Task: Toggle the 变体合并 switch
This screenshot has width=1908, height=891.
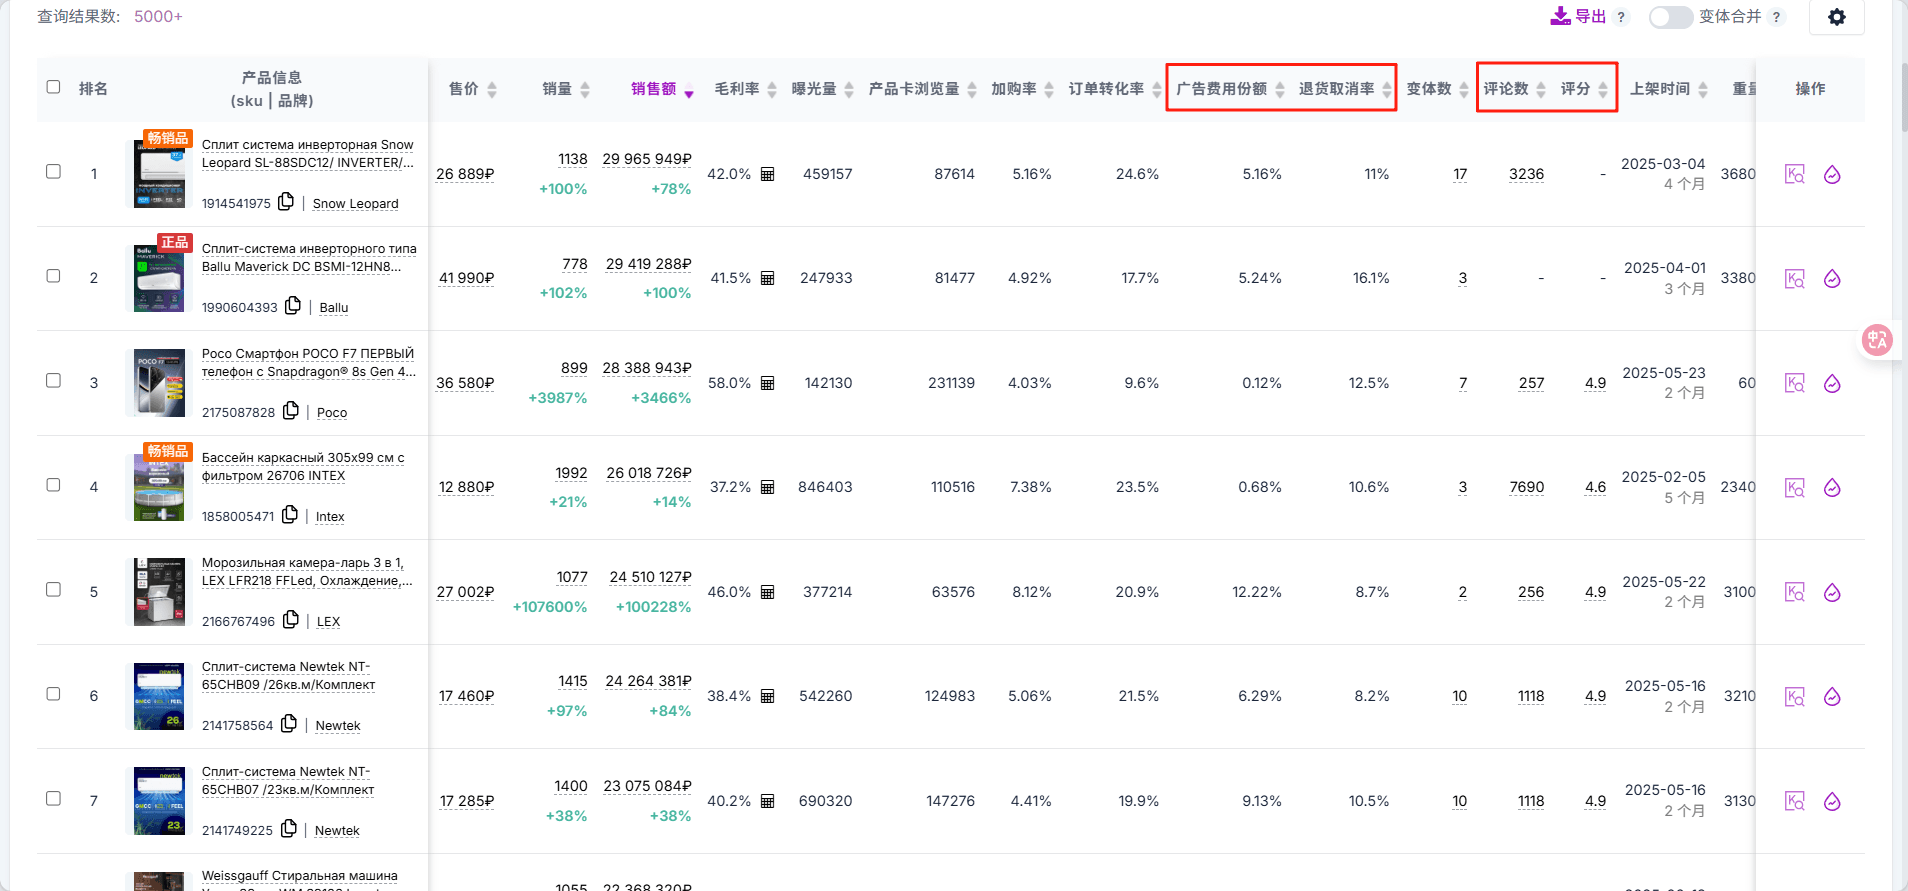Action: (1670, 17)
